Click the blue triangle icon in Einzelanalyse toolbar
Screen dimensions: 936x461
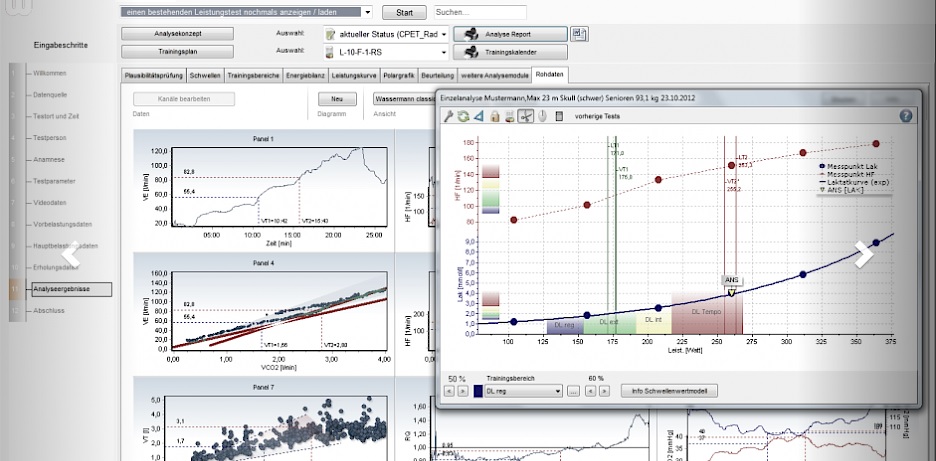pos(478,116)
